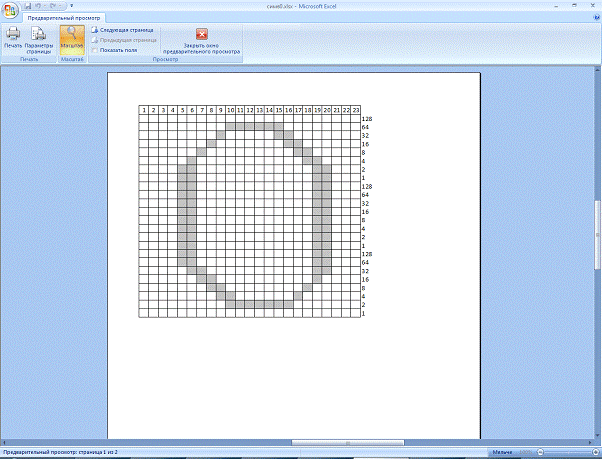
Task: Open Page Setup (Параметры страницы)
Action: [x=40, y=38]
